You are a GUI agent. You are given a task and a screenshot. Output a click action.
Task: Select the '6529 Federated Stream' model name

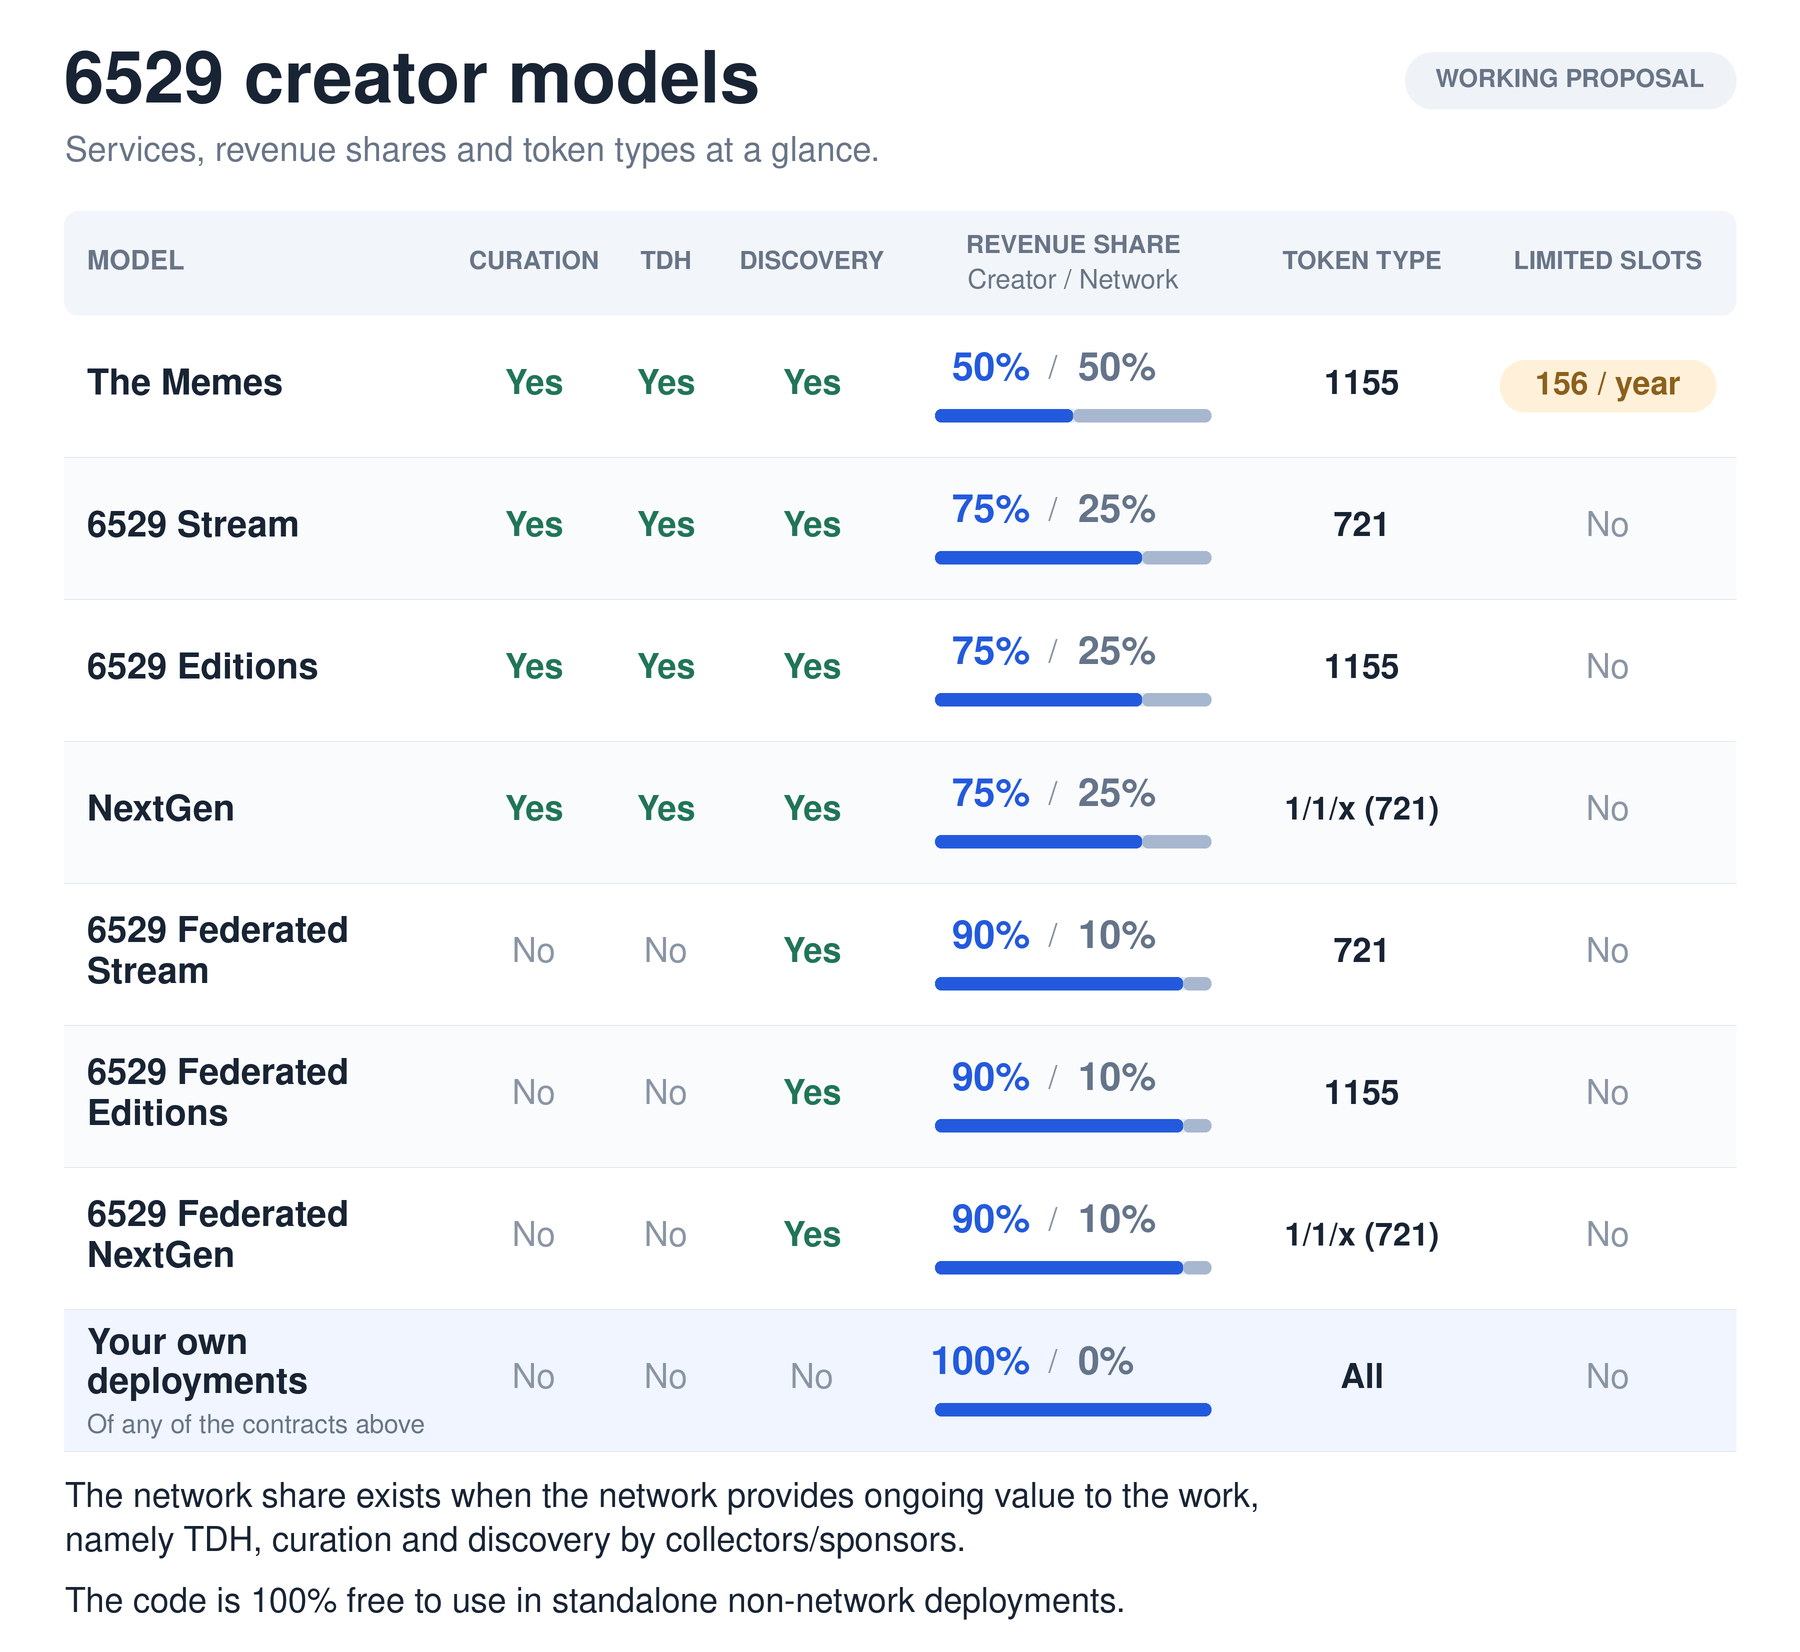coord(218,951)
